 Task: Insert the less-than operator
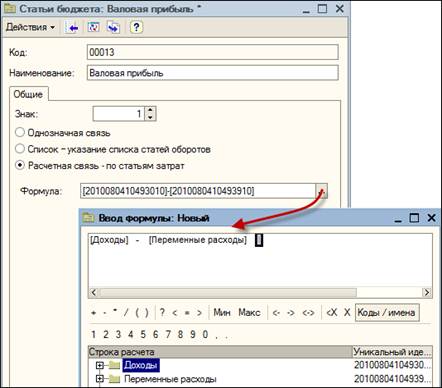tap(175, 313)
